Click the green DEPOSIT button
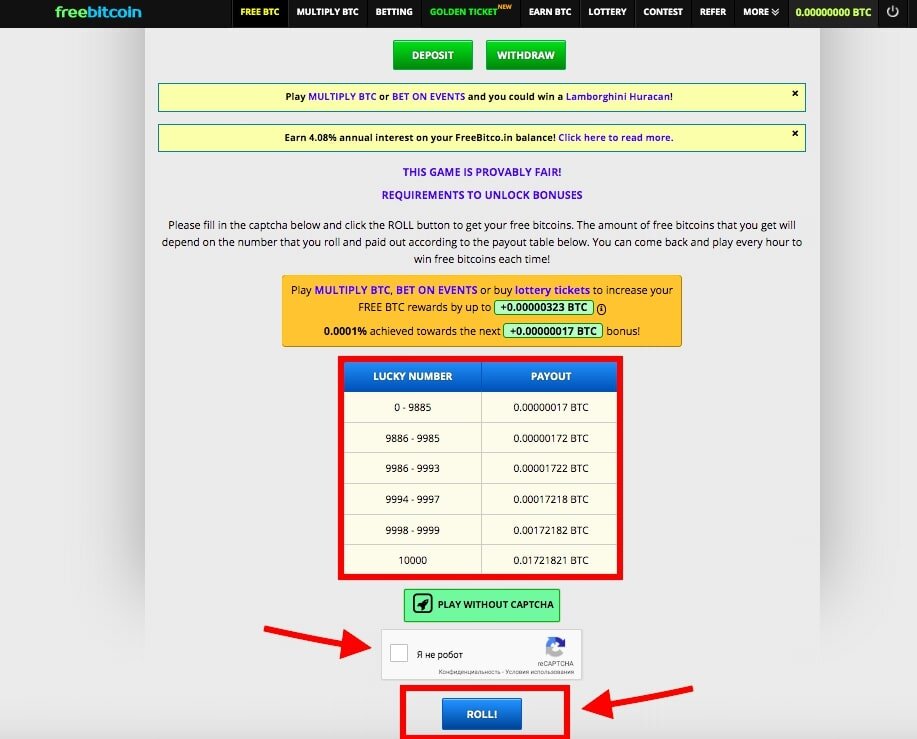The image size is (917, 739). (433, 55)
